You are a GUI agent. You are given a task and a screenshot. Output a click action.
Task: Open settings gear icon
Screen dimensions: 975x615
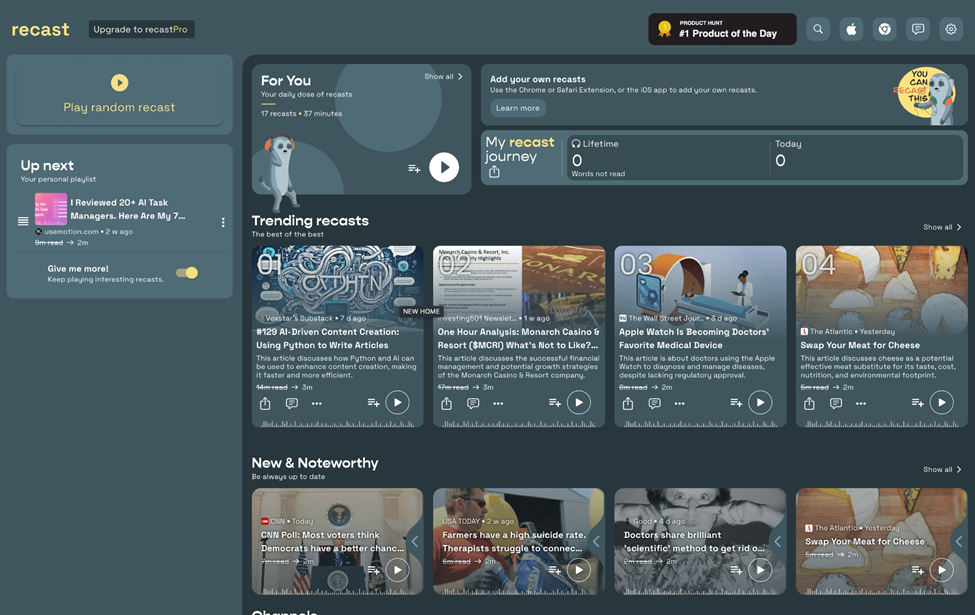point(951,29)
